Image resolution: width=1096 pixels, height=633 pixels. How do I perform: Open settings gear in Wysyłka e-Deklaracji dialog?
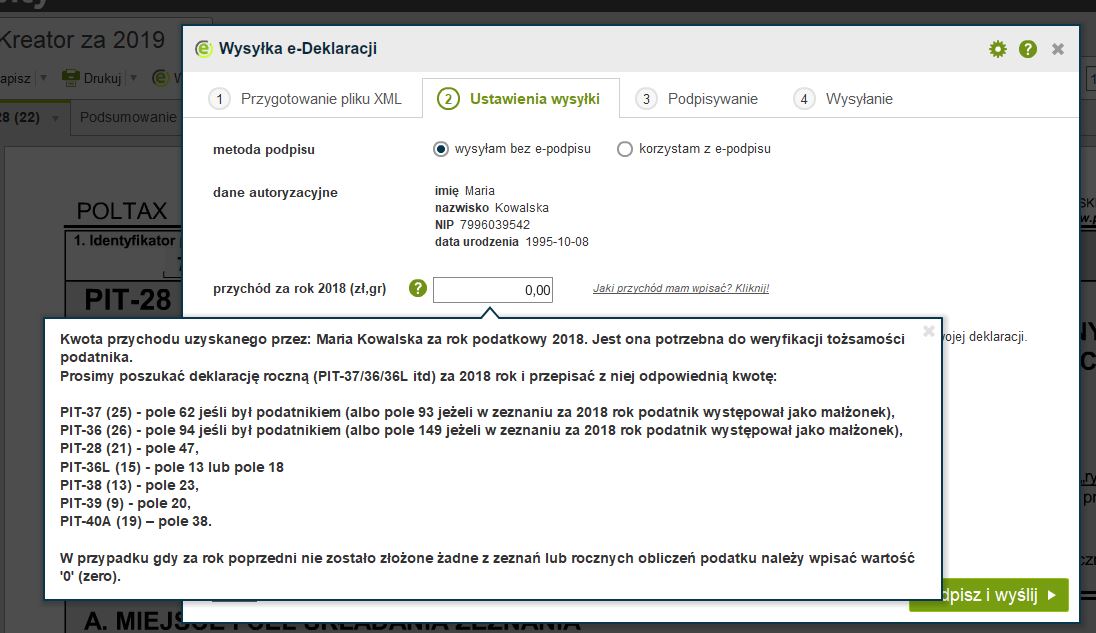coord(997,49)
